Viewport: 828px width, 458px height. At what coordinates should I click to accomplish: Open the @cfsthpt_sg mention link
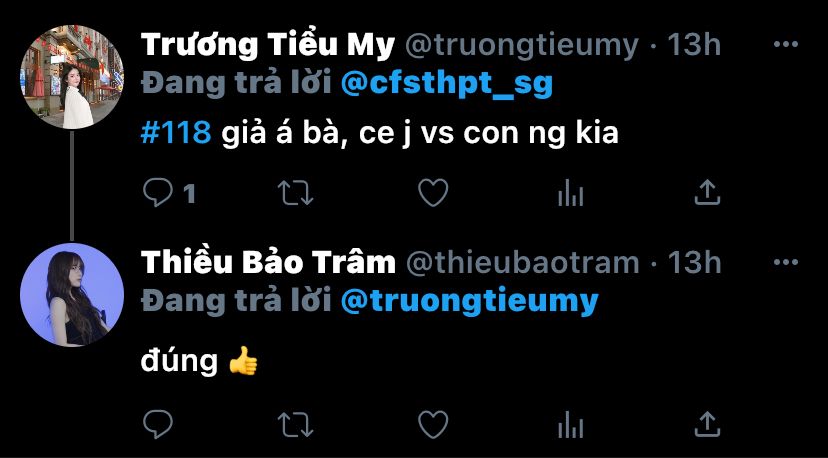click(447, 83)
